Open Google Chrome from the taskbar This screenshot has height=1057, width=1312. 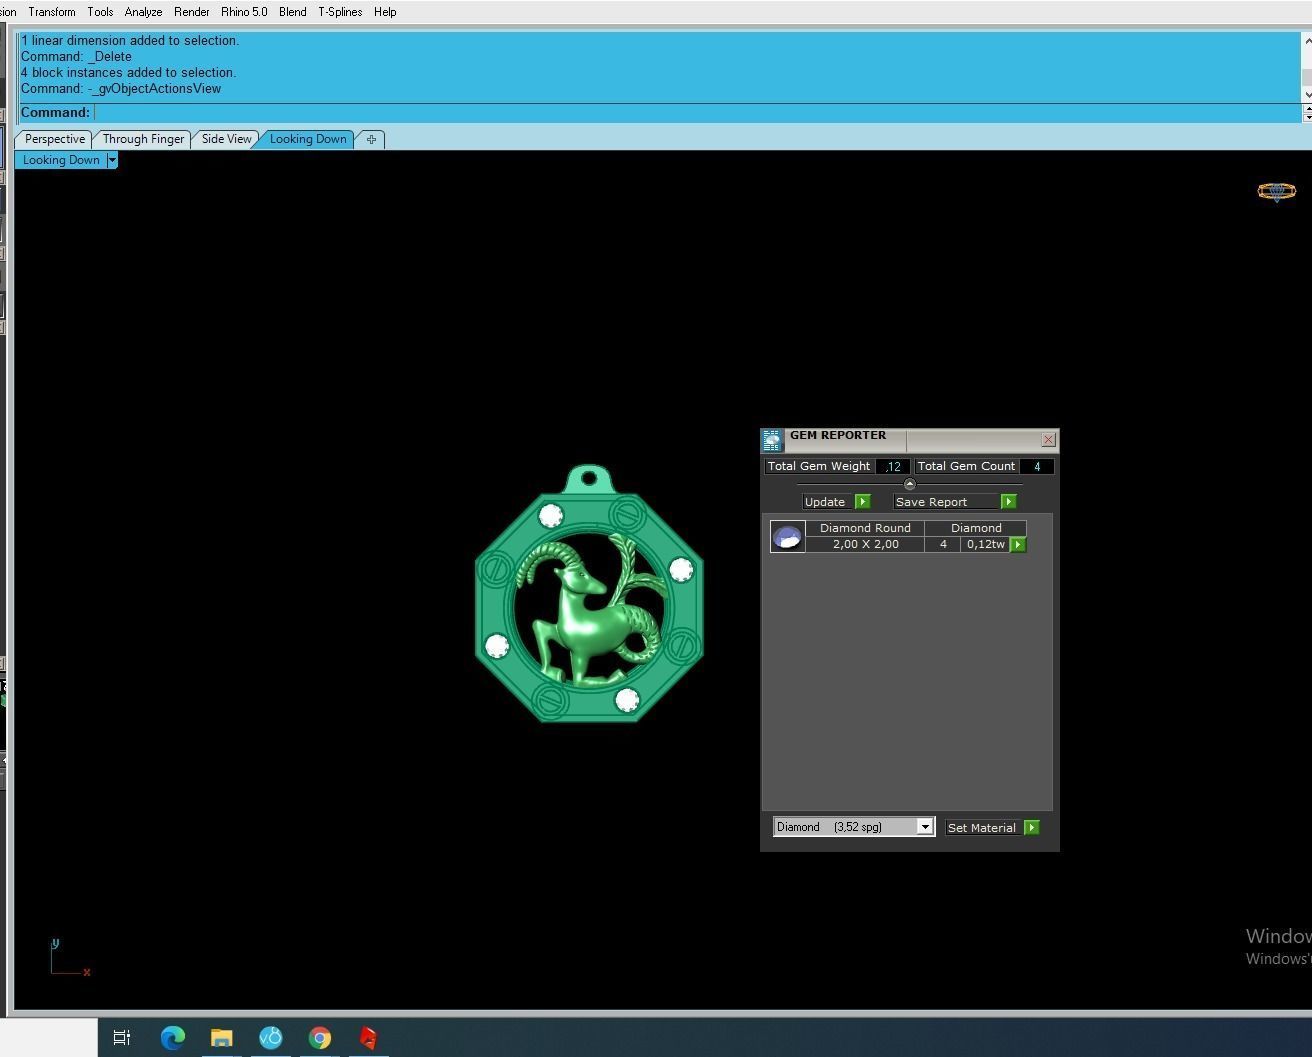[x=319, y=1038]
